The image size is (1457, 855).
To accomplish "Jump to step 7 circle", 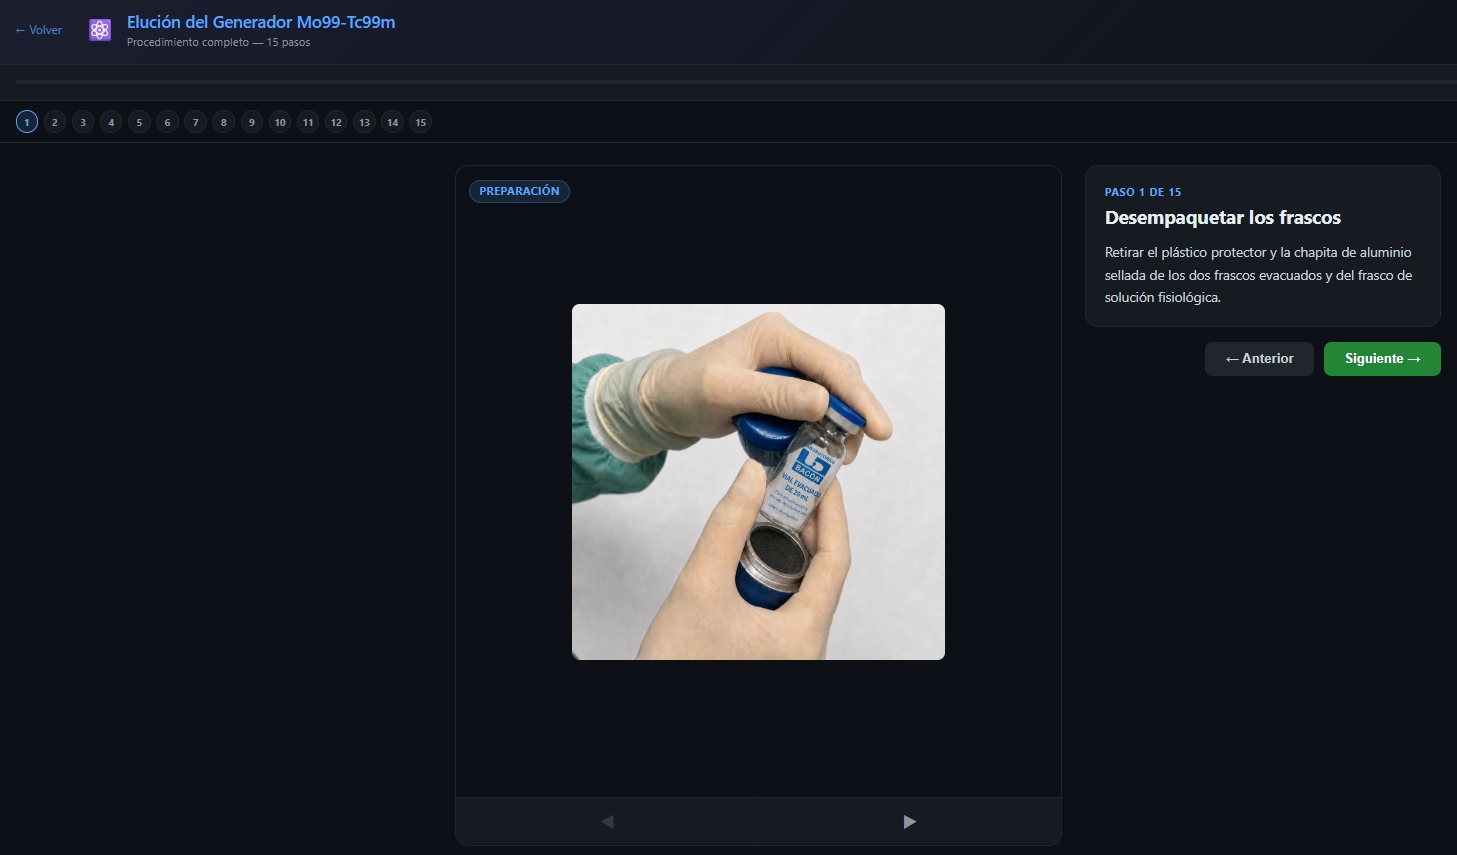I will point(195,122).
